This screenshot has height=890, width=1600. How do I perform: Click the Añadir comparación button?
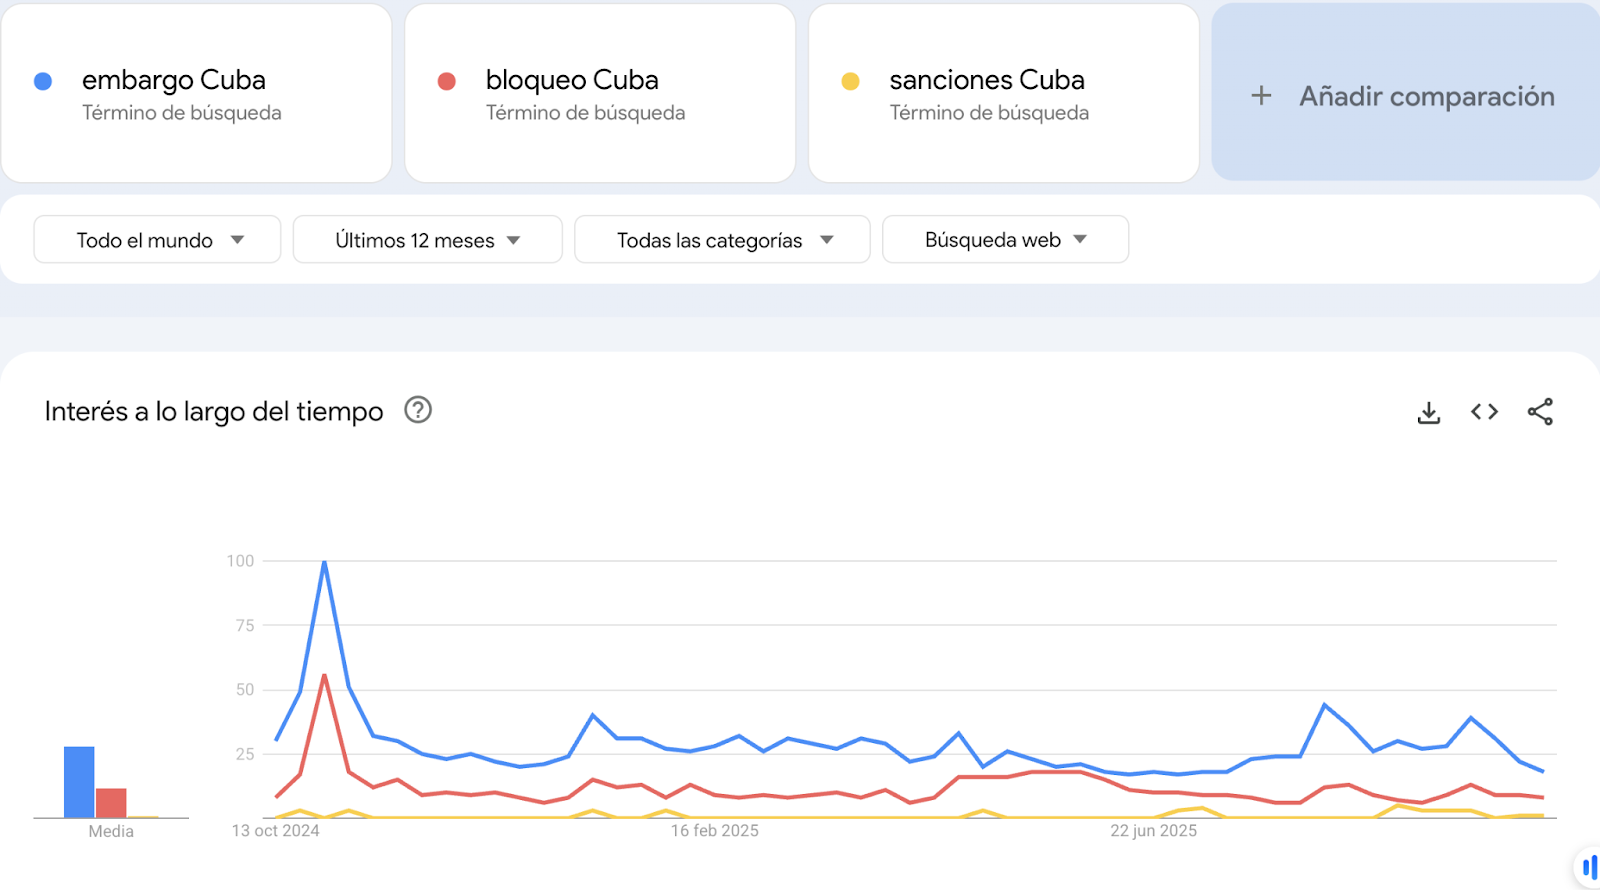click(1426, 96)
